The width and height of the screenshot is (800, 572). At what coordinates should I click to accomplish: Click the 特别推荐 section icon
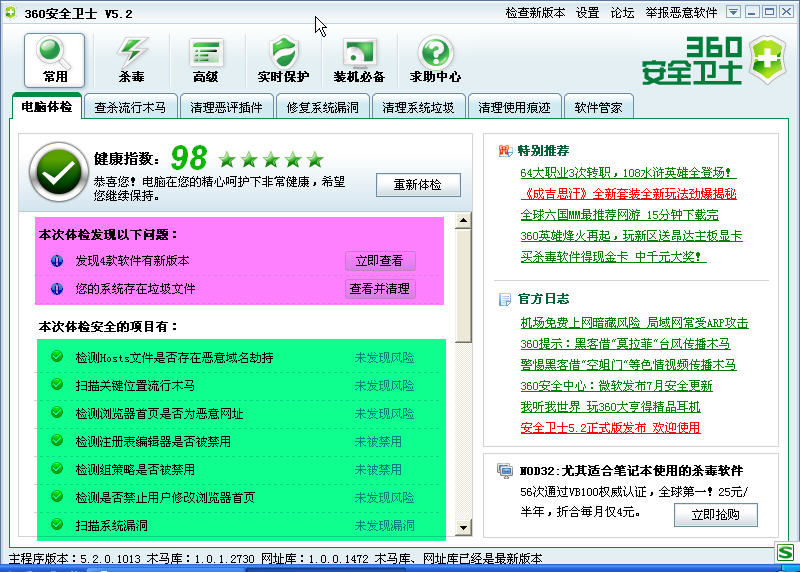pos(505,151)
